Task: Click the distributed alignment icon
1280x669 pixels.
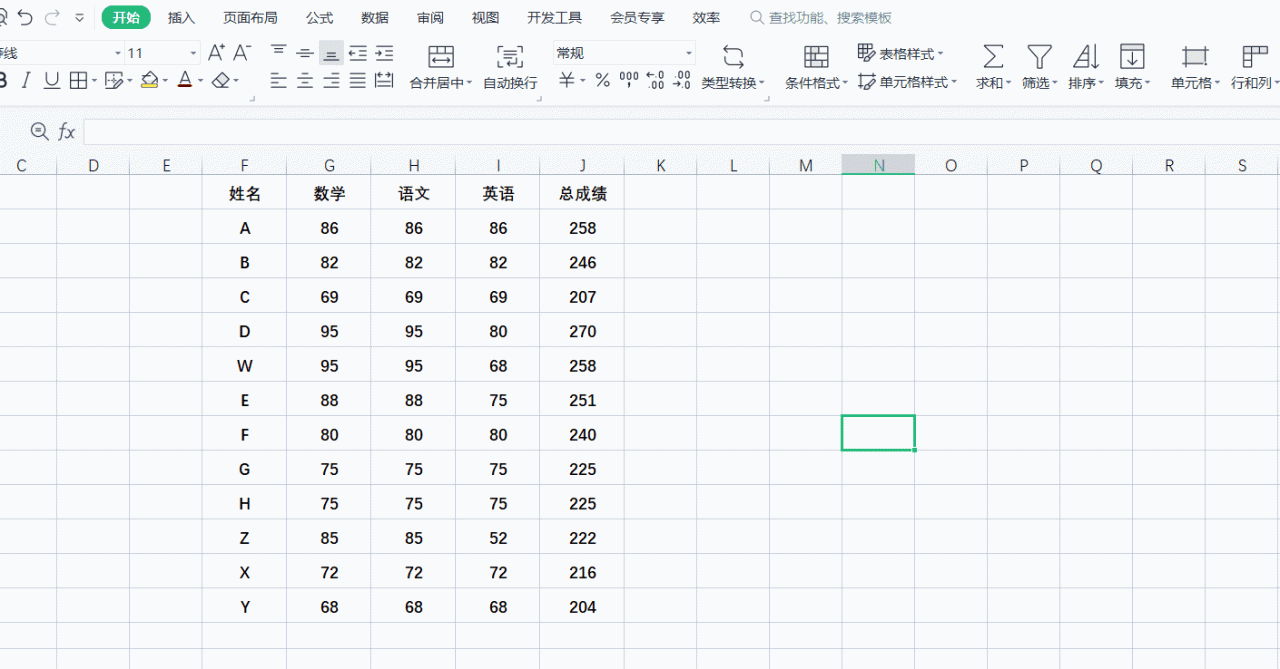Action: pos(383,81)
